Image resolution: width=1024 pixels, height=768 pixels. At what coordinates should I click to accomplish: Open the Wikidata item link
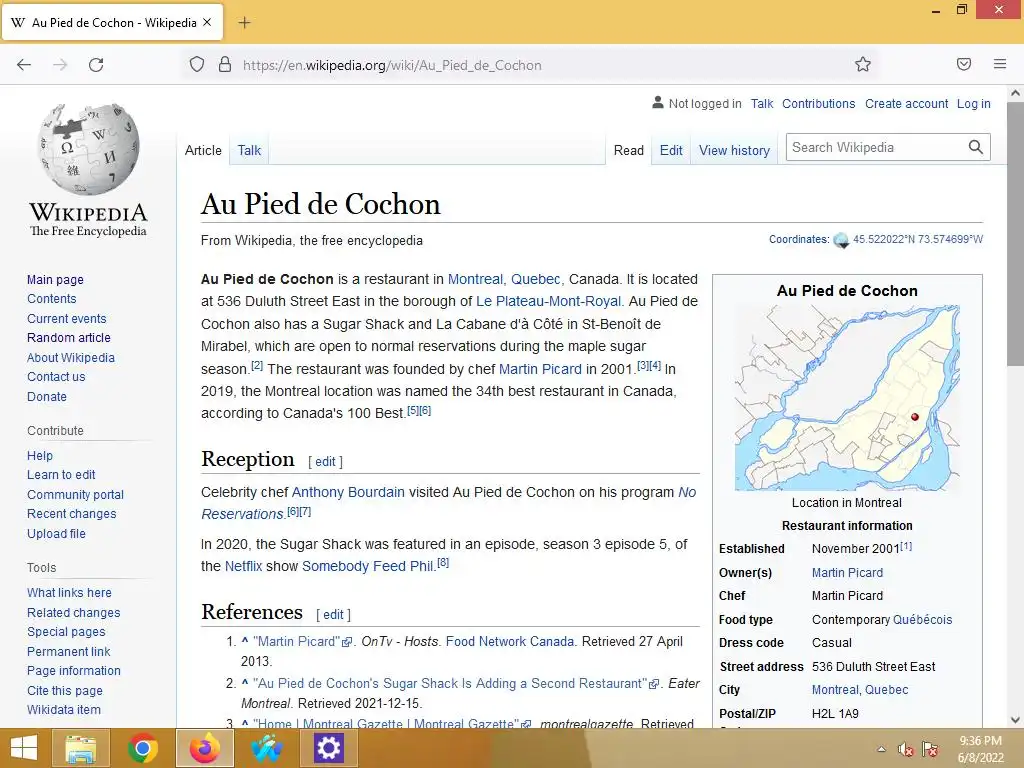point(64,710)
